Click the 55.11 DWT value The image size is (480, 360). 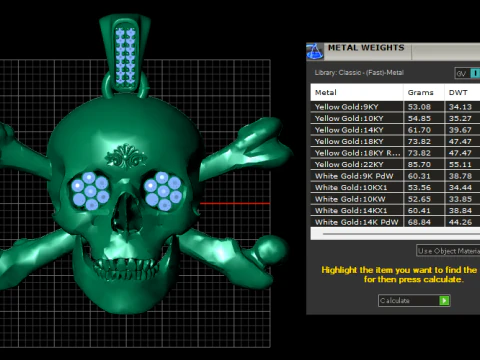click(x=460, y=164)
